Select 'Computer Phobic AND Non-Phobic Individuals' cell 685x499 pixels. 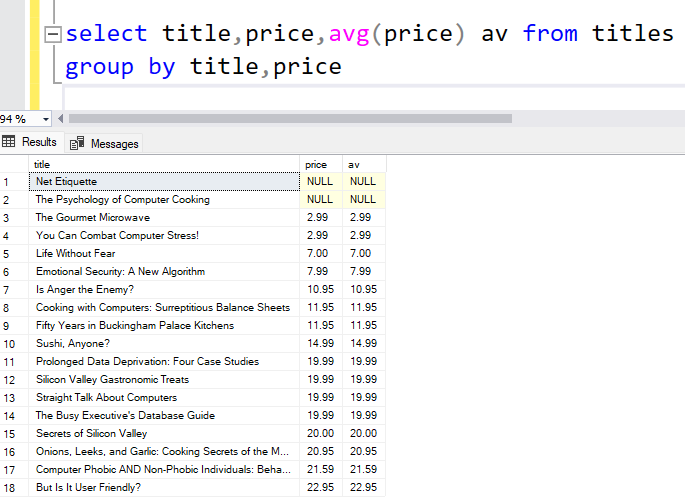(x=164, y=469)
